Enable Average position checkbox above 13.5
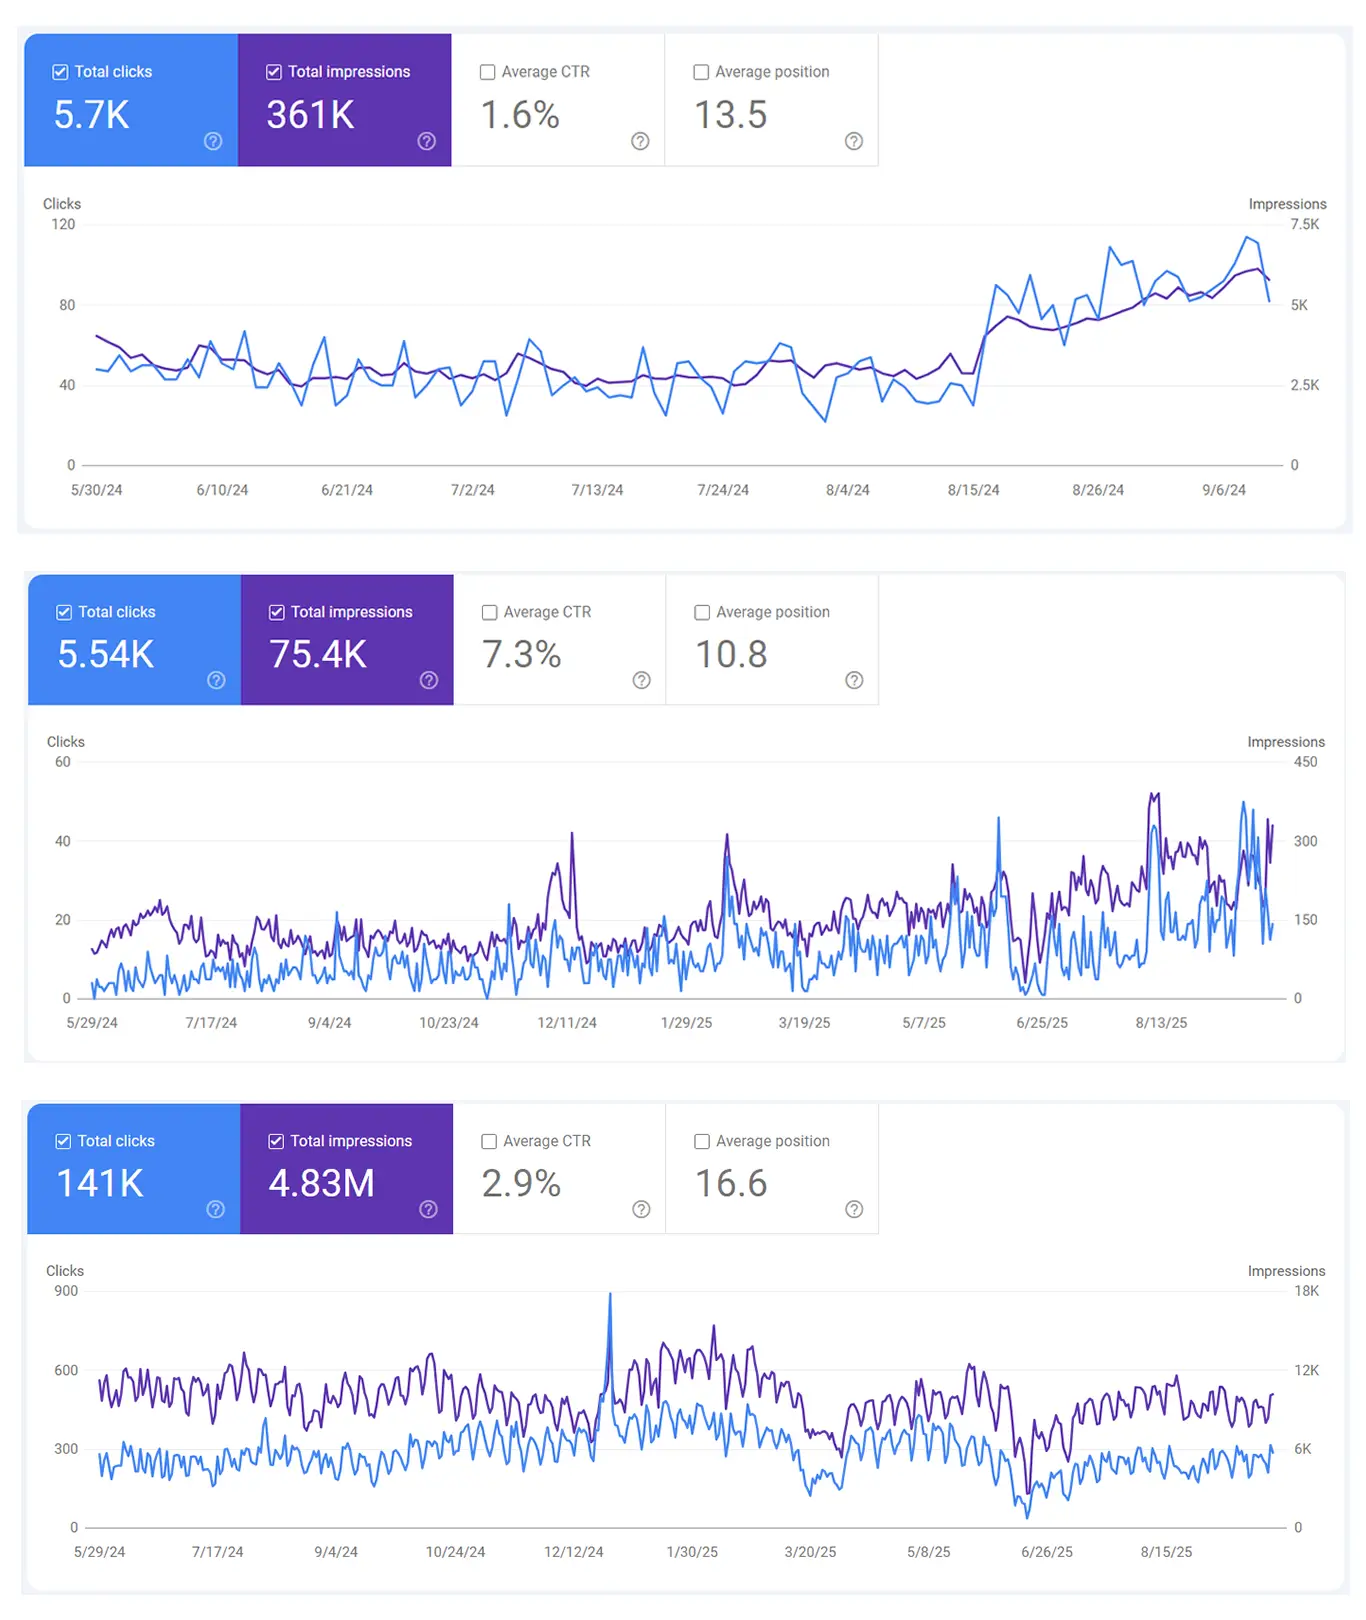This screenshot has height=1620, width=1366. coord(701,72)
